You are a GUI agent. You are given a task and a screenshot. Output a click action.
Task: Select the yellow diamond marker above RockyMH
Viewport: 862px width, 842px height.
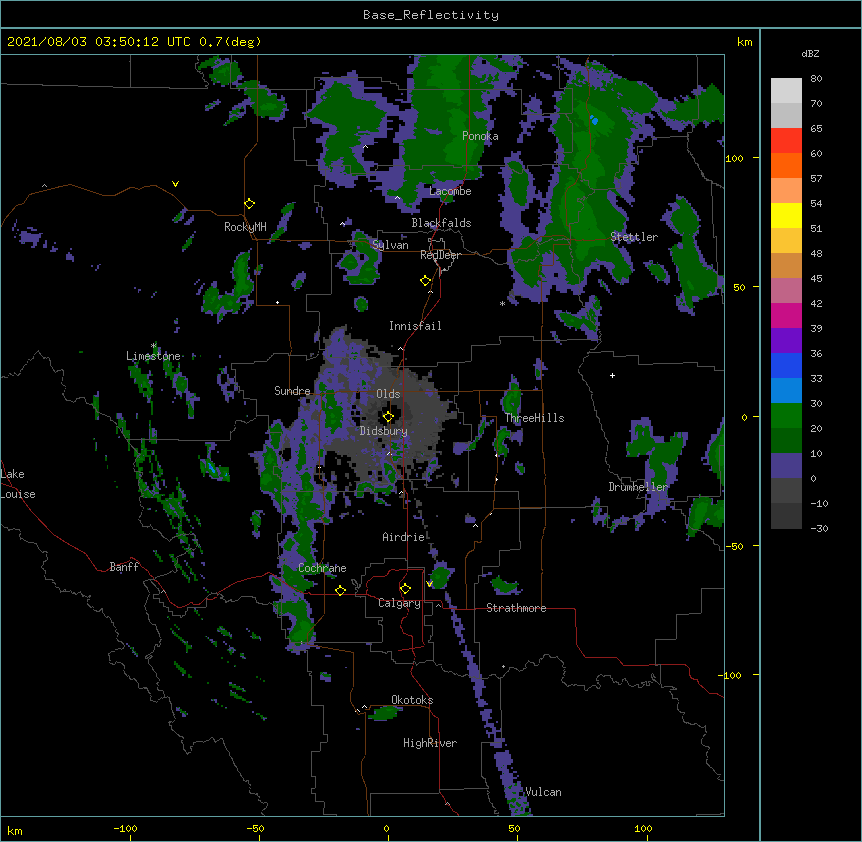pyautogui.click(x=249, y=204)
